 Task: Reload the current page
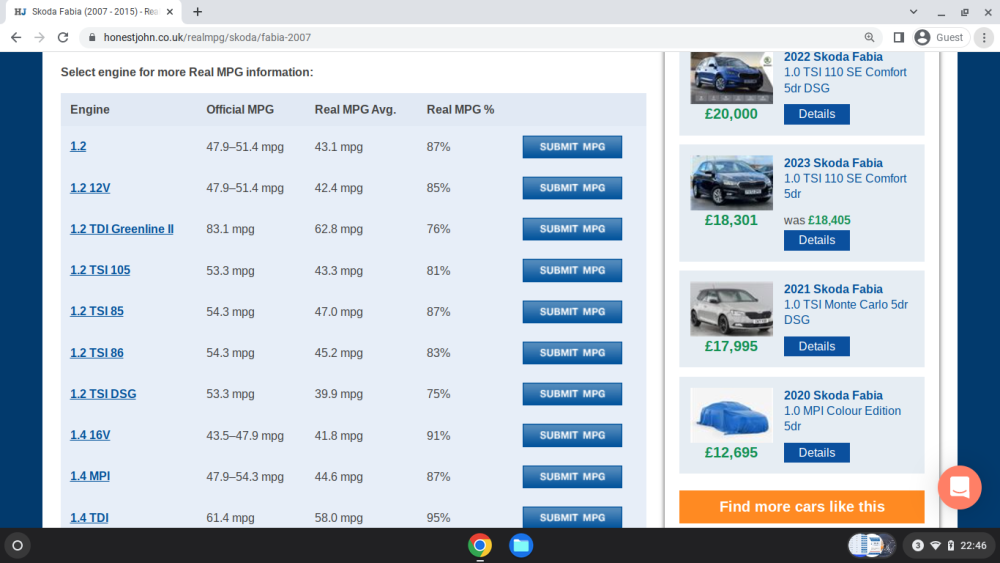[62, 38]
